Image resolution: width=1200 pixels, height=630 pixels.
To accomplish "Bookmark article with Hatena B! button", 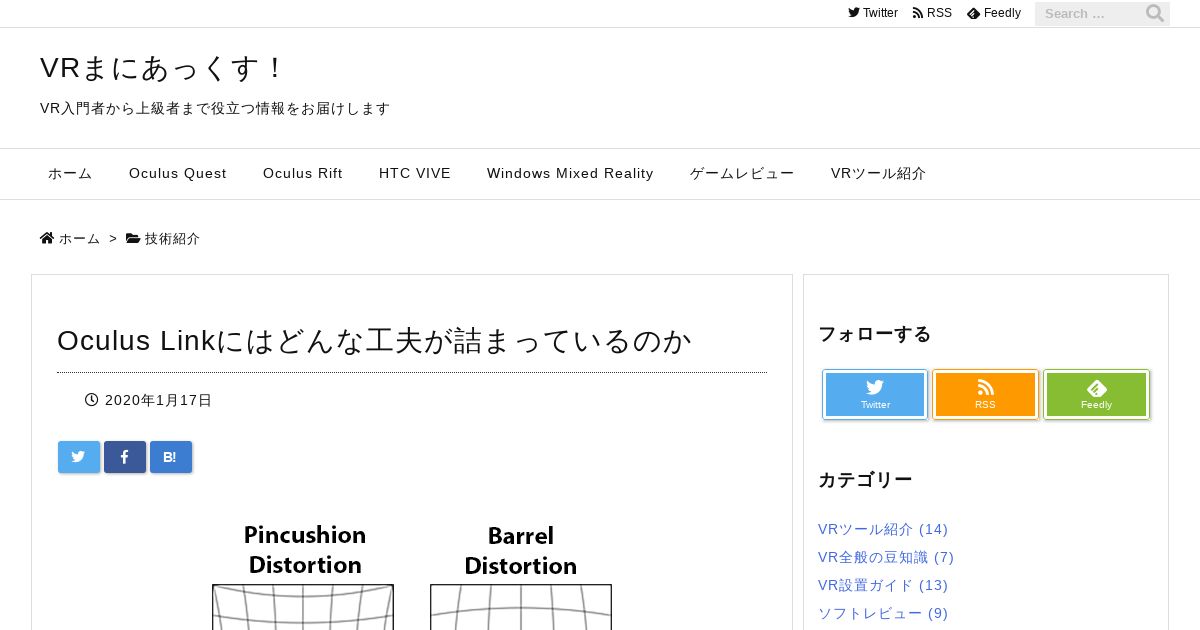I will pyautogui.click(x=171, y=457).
